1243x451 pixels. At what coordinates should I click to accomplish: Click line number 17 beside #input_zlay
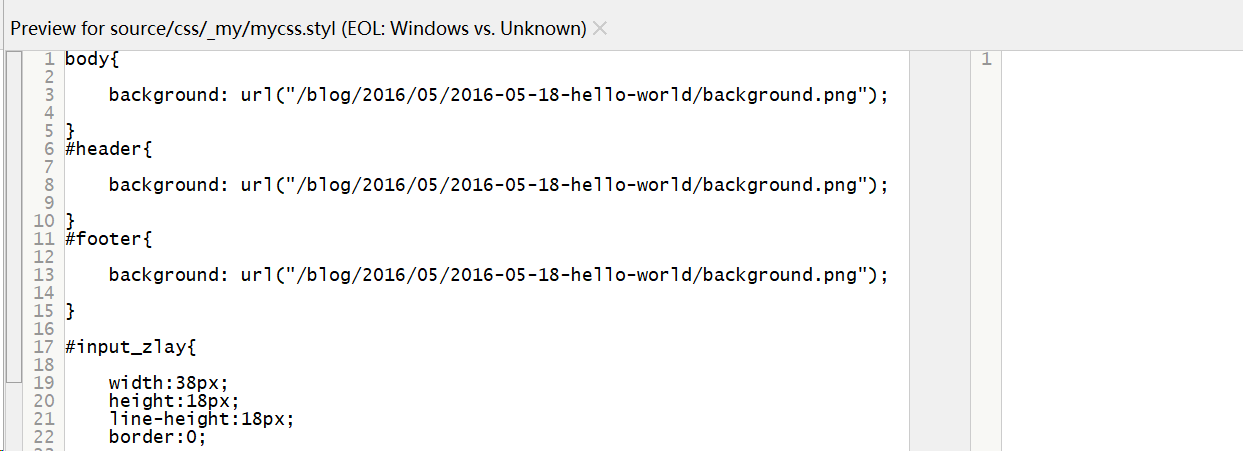(44, 347)
